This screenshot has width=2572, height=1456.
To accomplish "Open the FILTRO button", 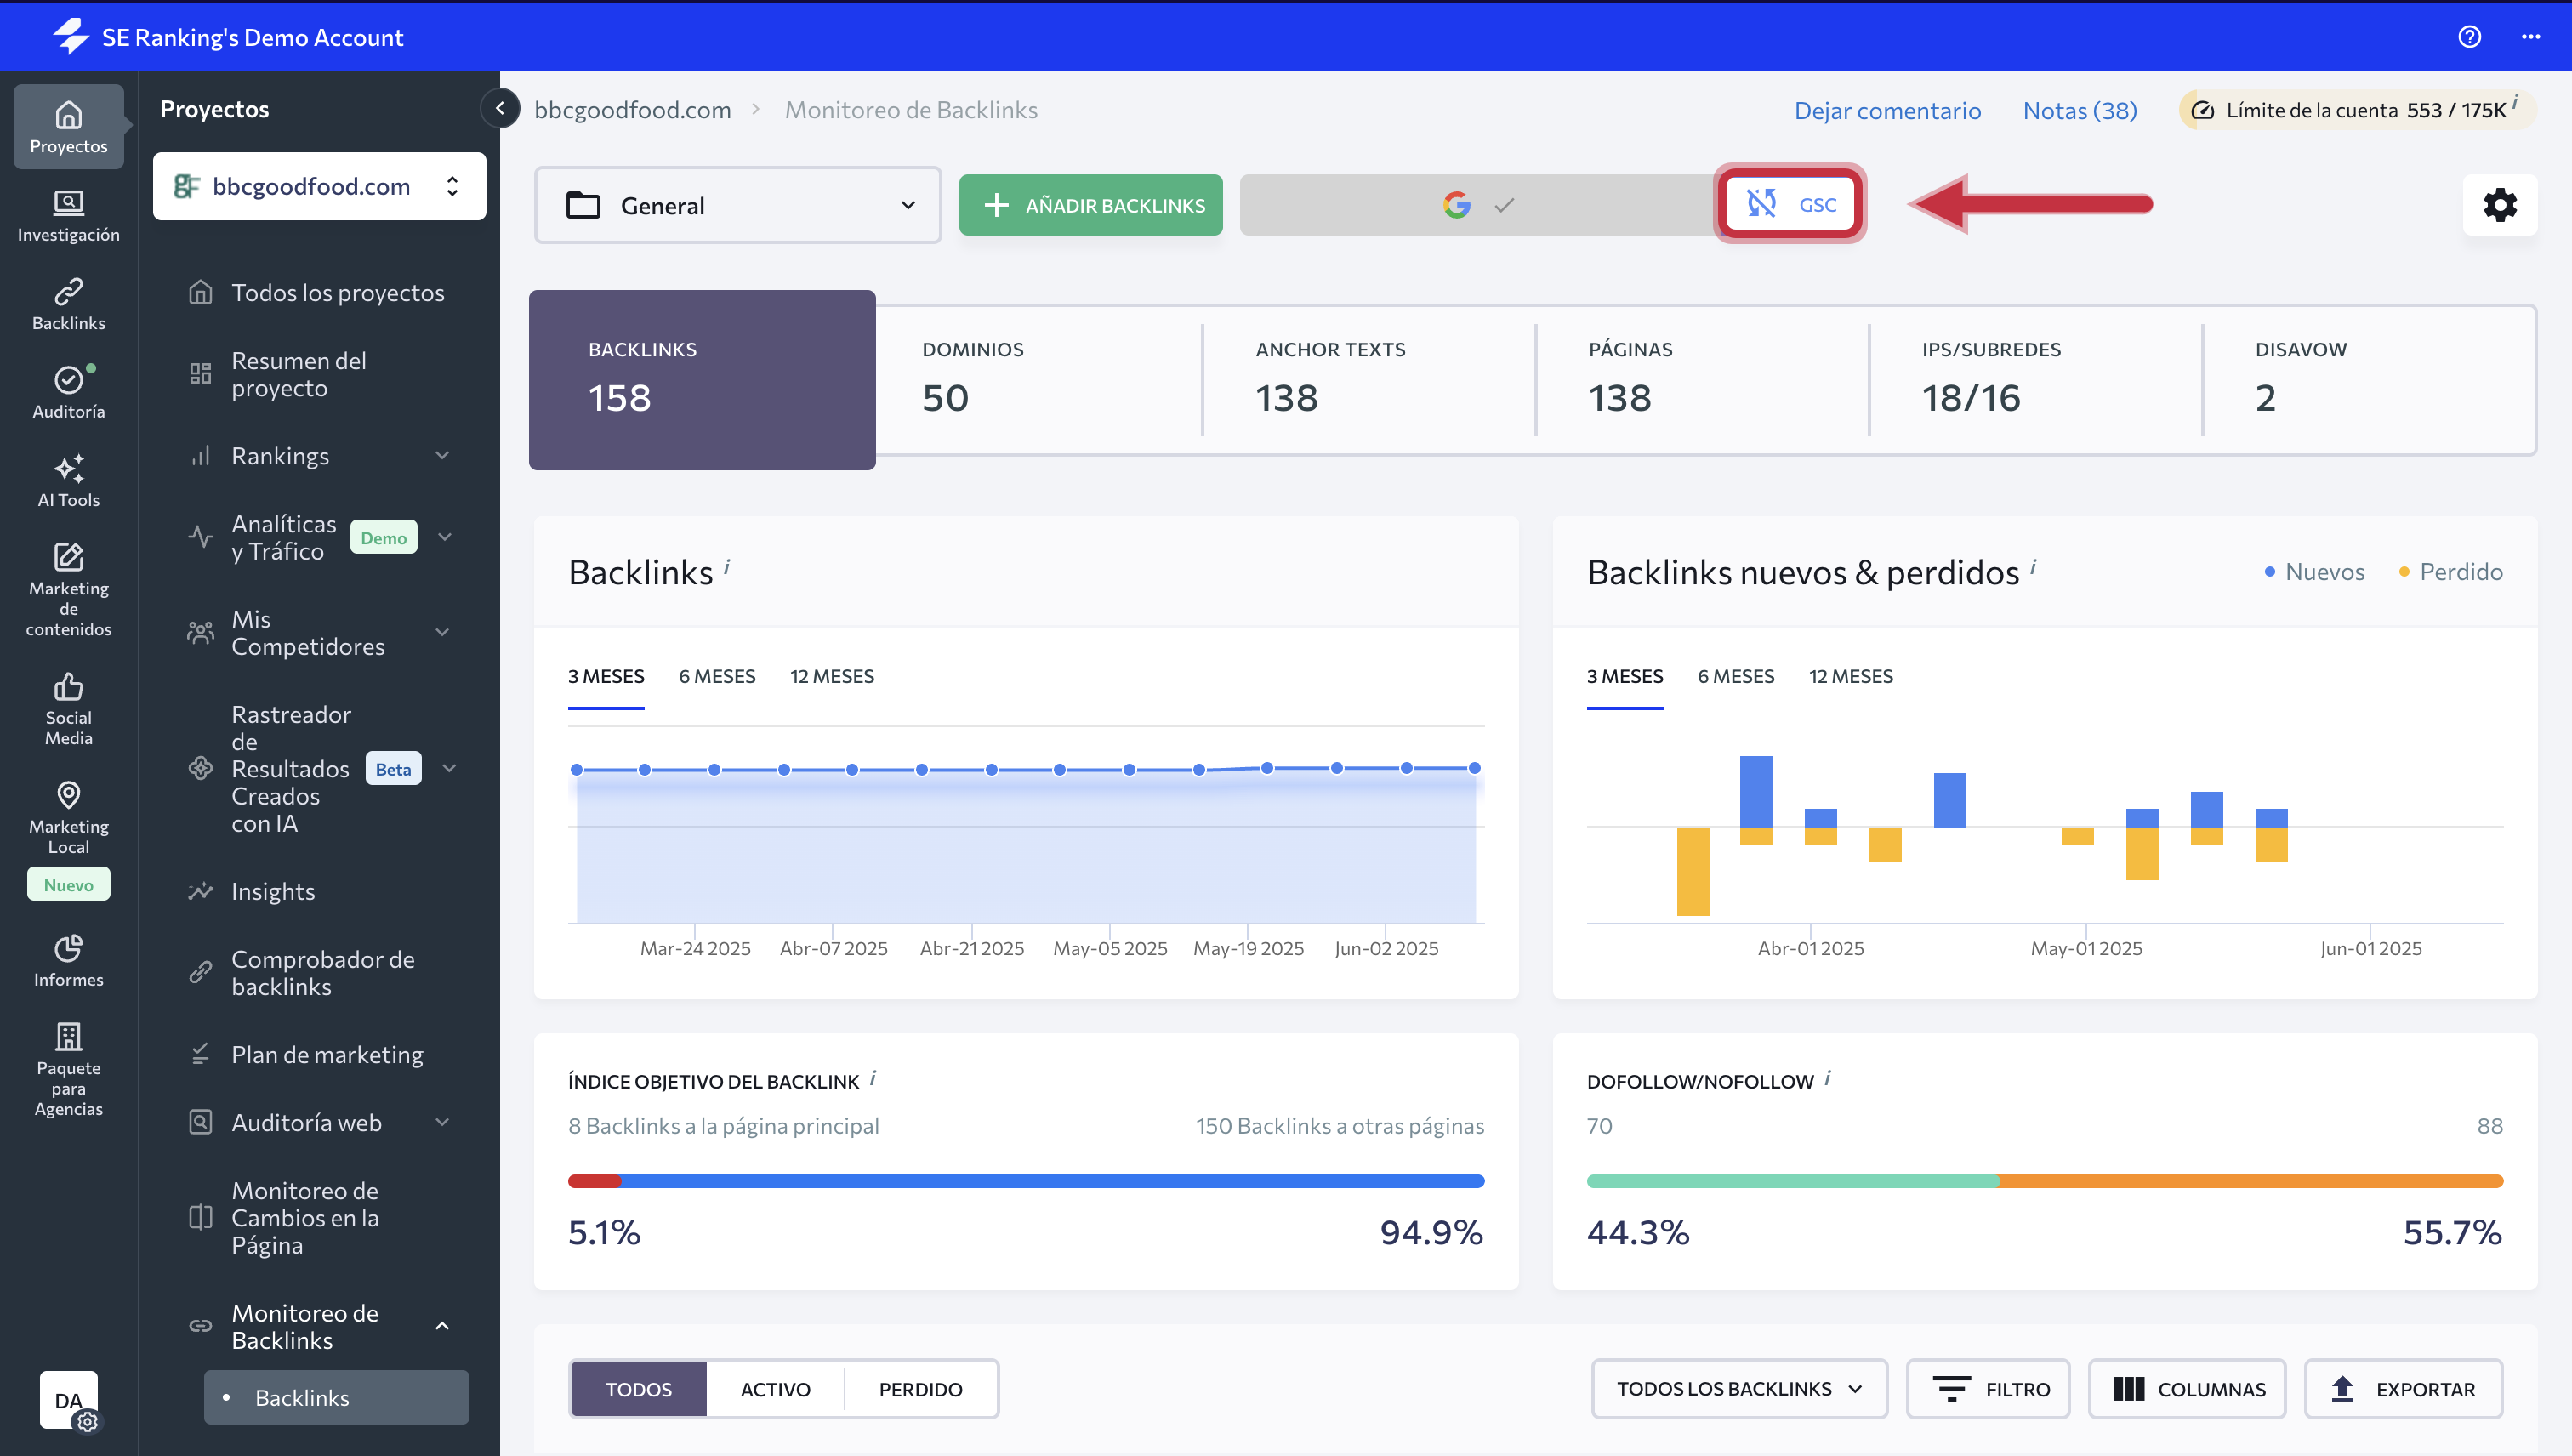I will [1988, 1389].
